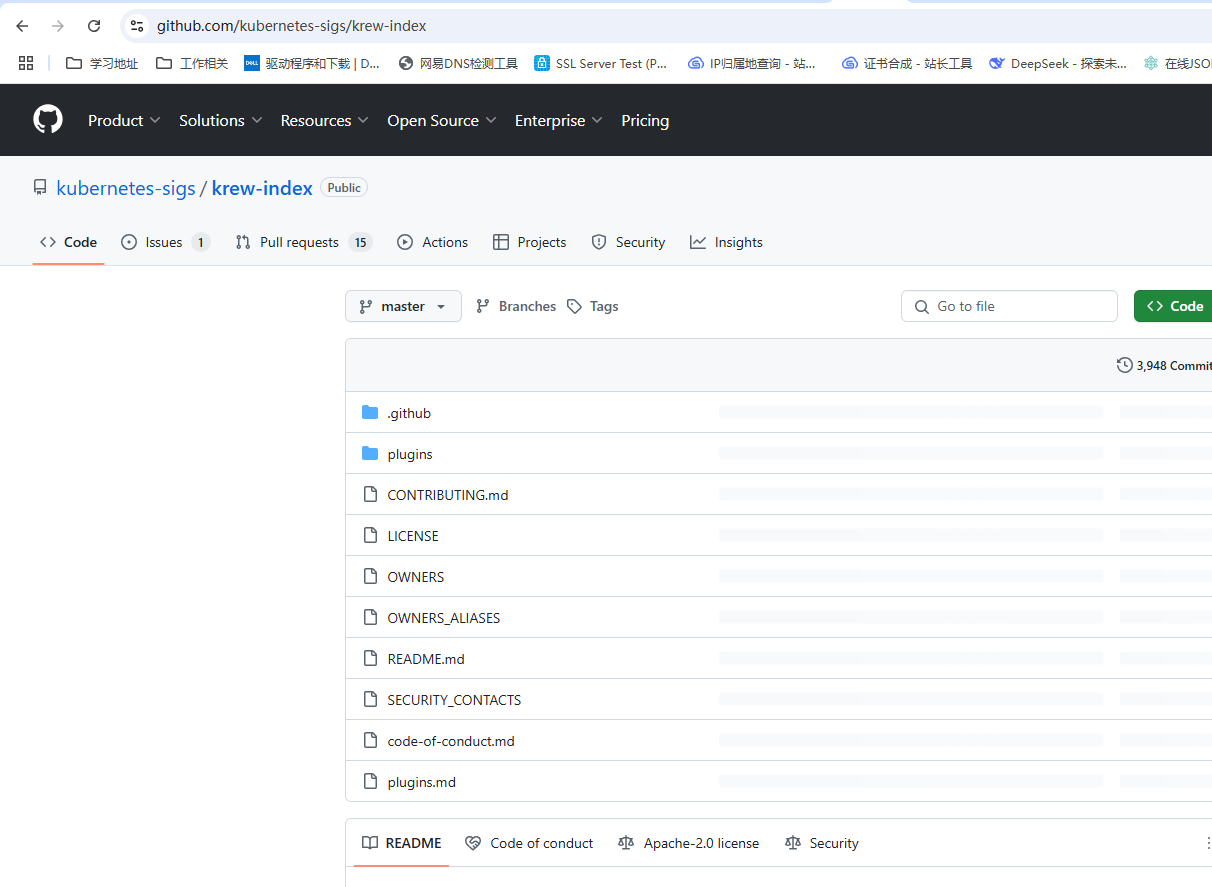Show the Security tab beside Apache-2.0 license

822,843
